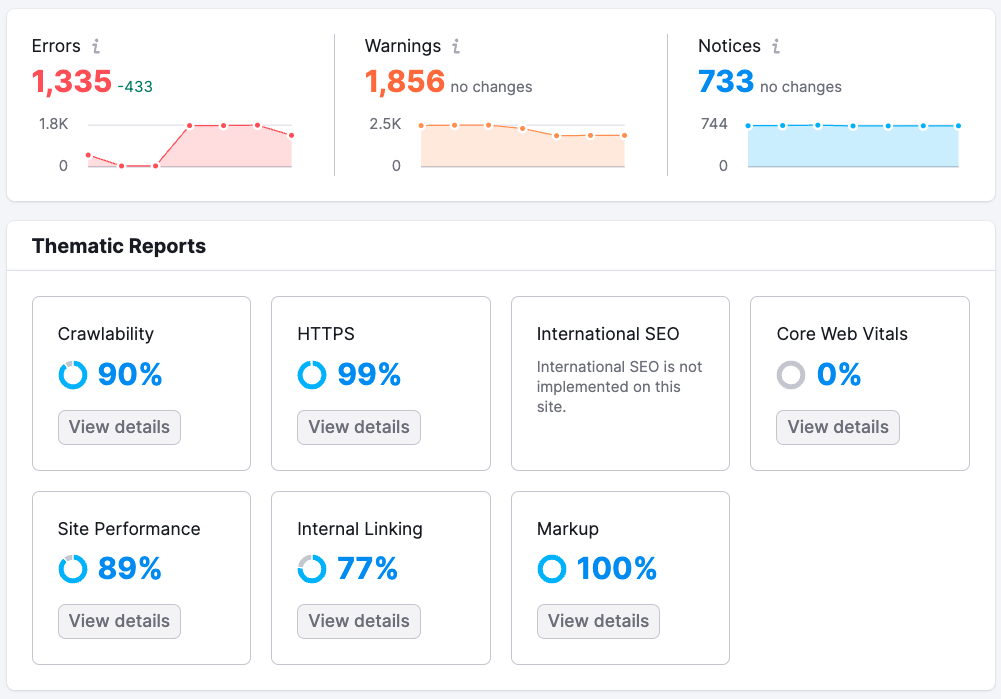1001x699 pixels.
Task: Click the Site Performance donut icon
Action: point(73,569)
